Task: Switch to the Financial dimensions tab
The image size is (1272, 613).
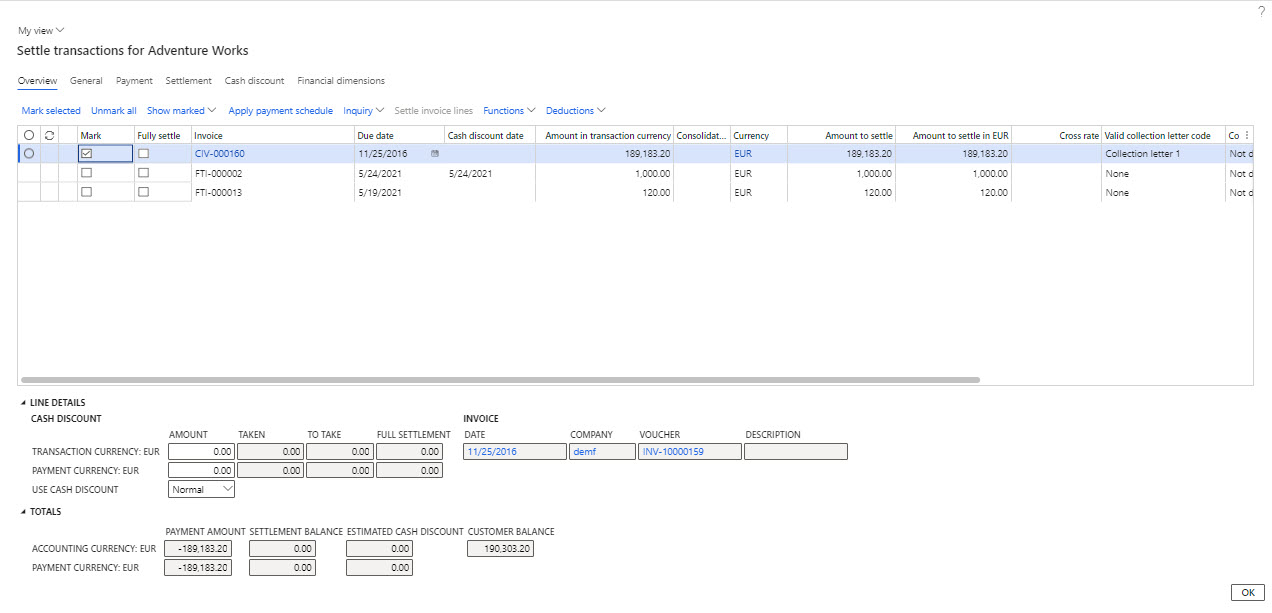Action: pyautogui.click(x=340, y=81)
